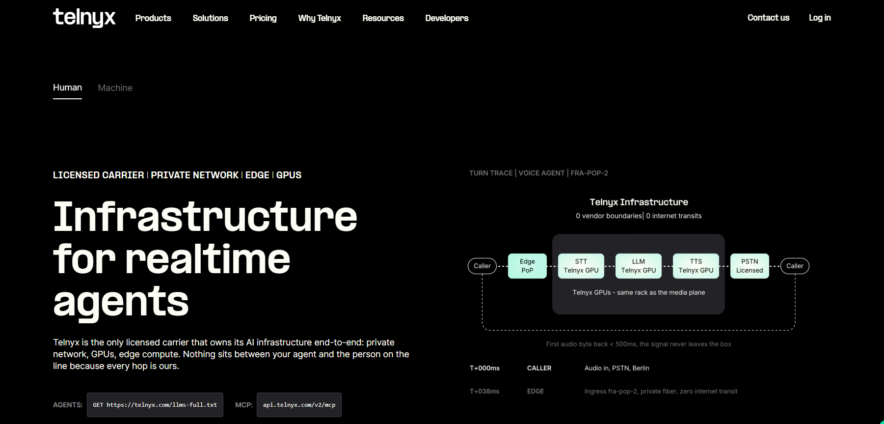Select the Edge PoP block
The height and width of the screenshot is (424, 884).
coord(527,266)
